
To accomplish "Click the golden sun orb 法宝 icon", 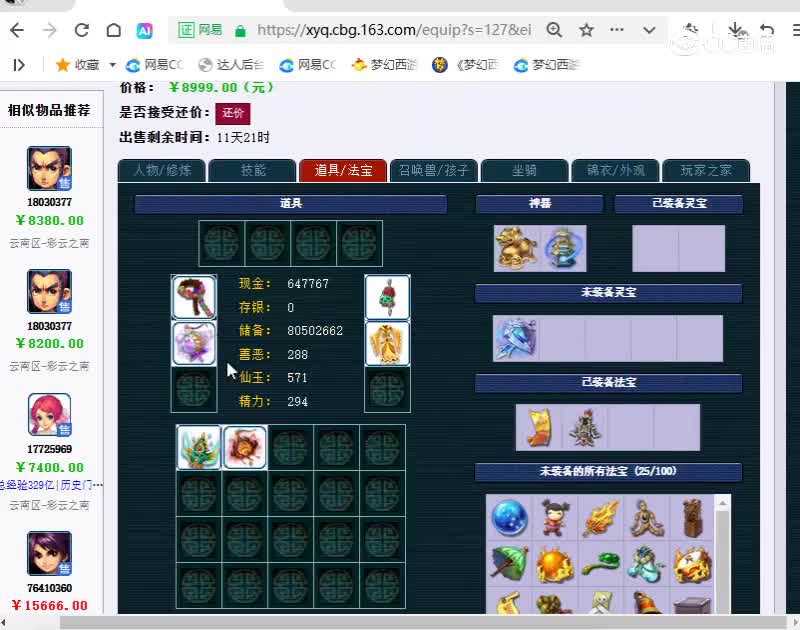I will [555, 564].
